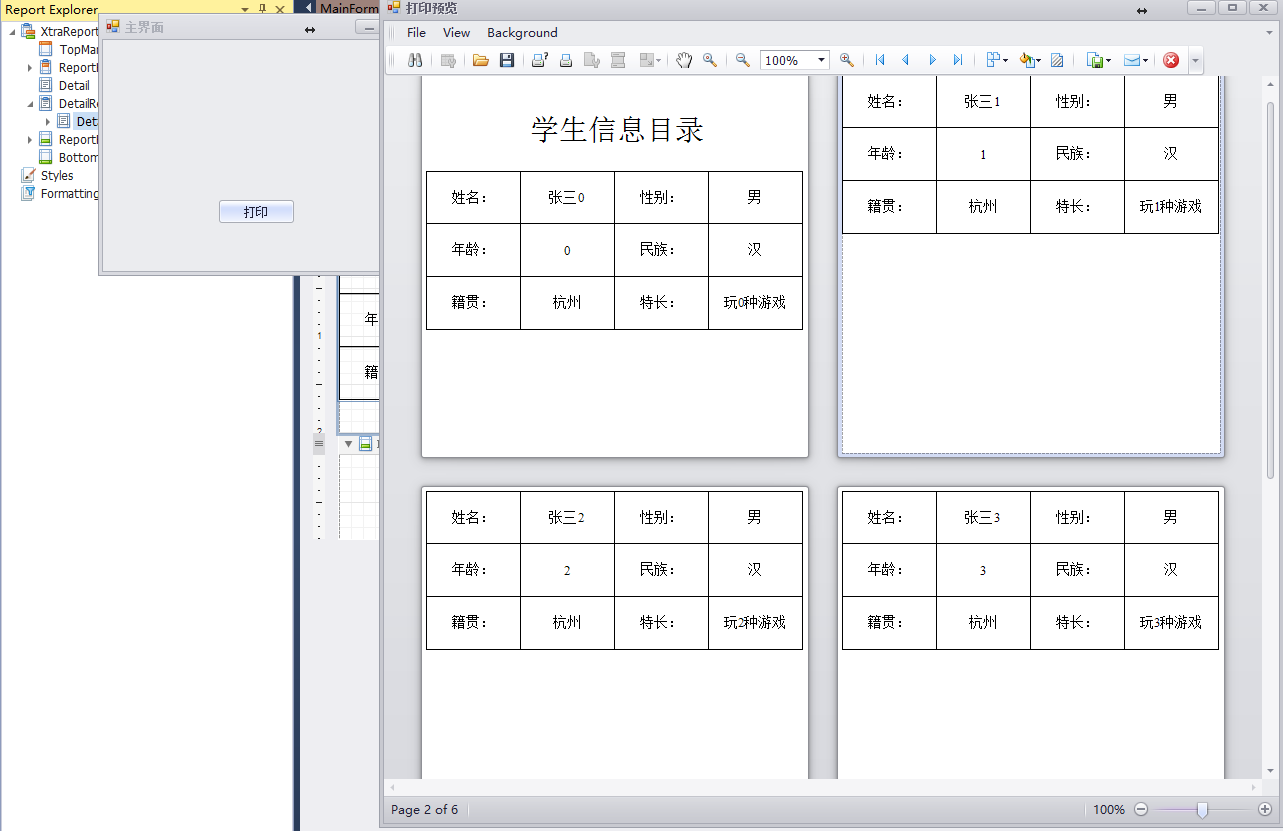This screenshot has width=1283, height=831.
Task: Open the Watermark settings icon
Action: pos(1057,60)
